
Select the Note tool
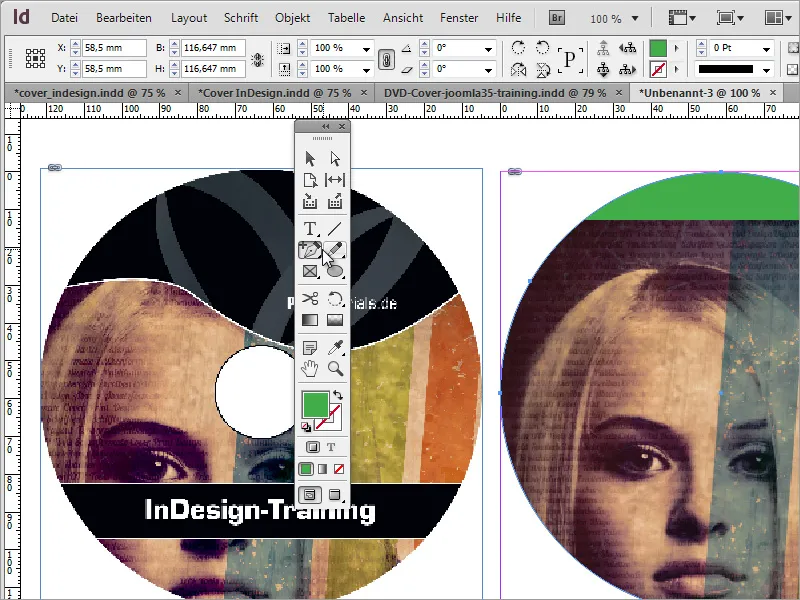coord(310,348)
